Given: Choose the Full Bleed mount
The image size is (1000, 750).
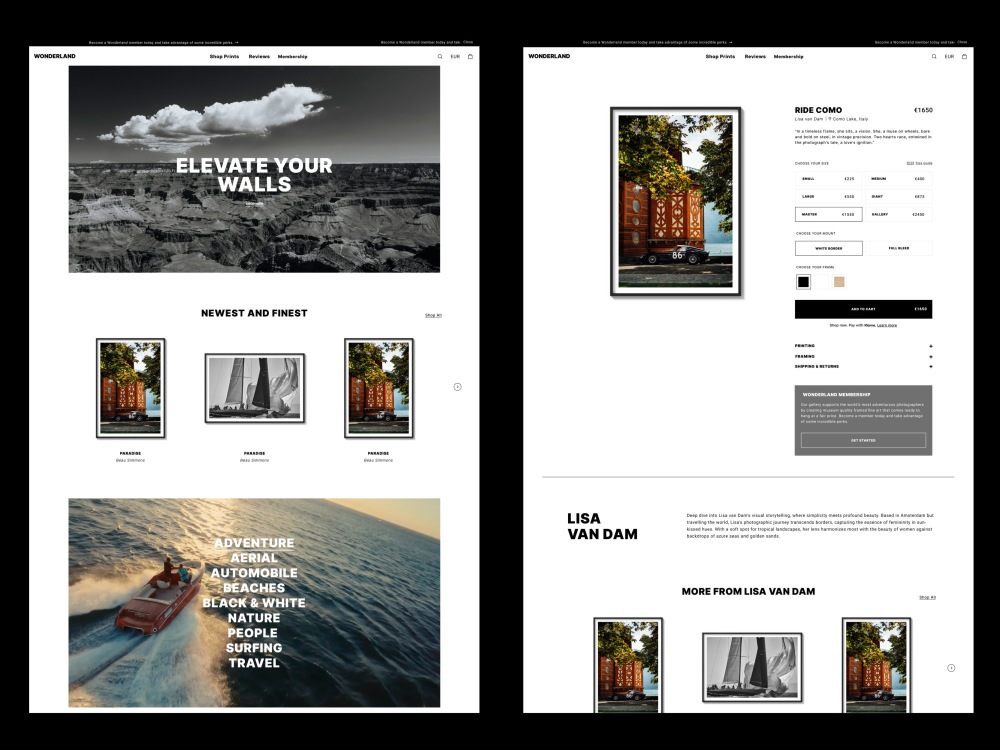Looking at the screenshot, I should click(x=899, y=248).
